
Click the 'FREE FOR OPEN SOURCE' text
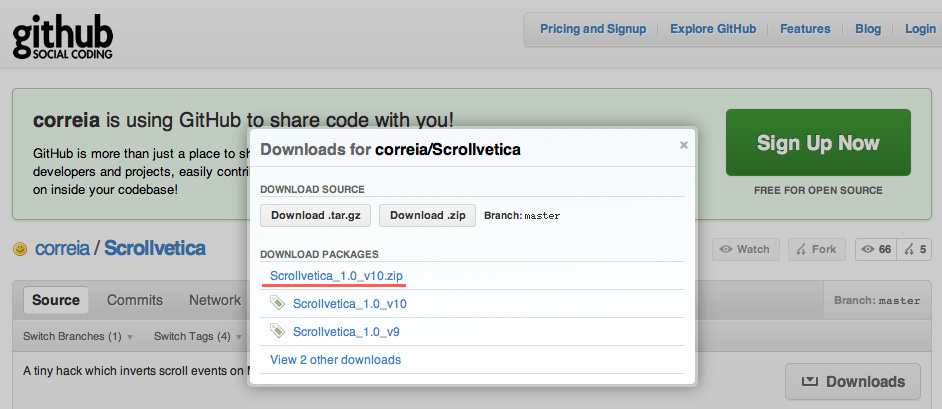(818, 190)
